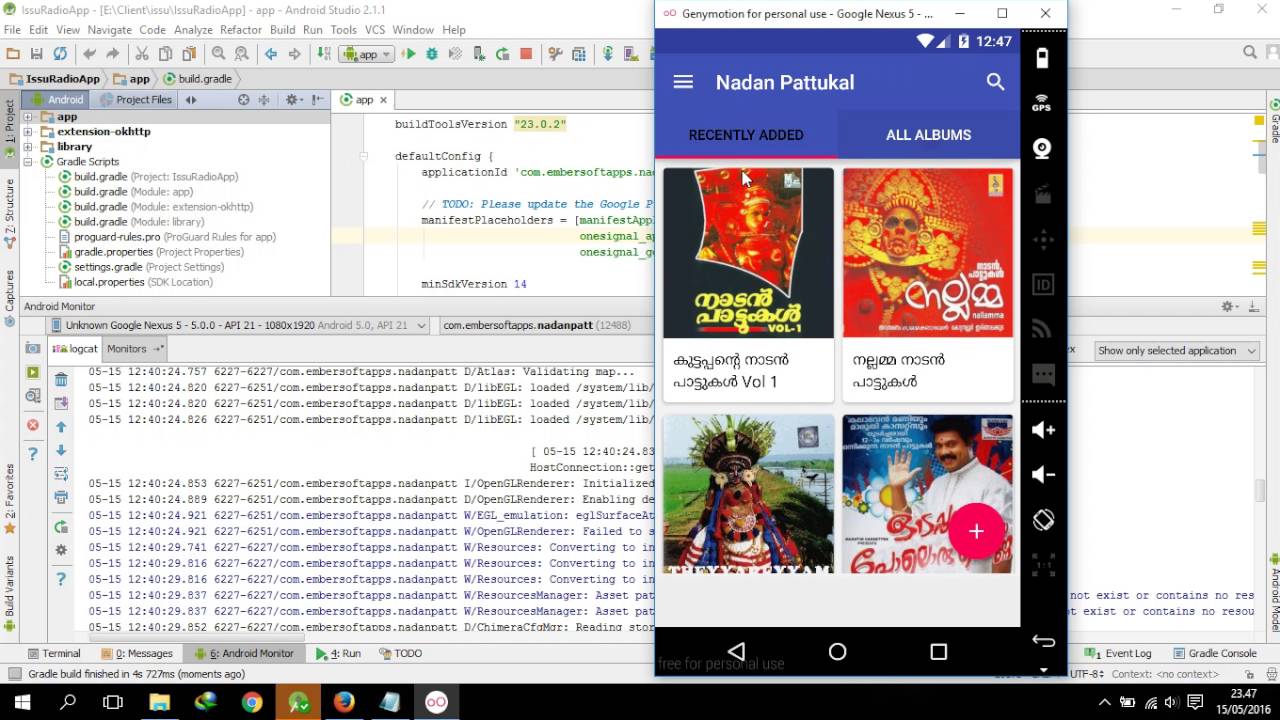The height and width of the screenshot is (720, 1280).
Task: Open the File menu
Action: pyautogui.click(x=12, y=30)
